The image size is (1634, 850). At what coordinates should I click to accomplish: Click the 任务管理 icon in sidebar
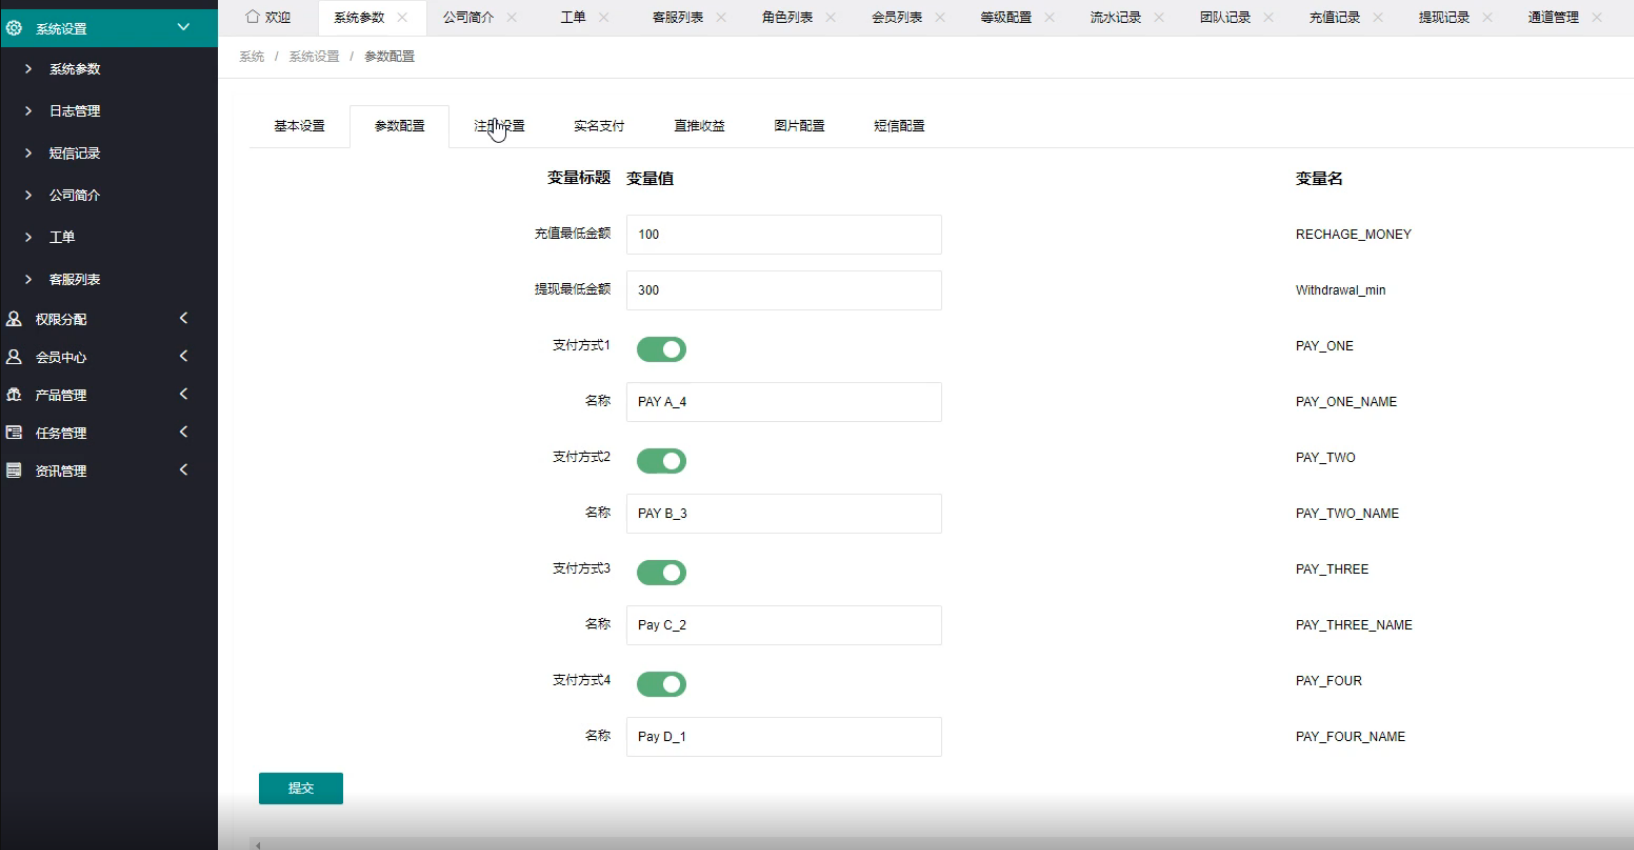coord(14,433)
